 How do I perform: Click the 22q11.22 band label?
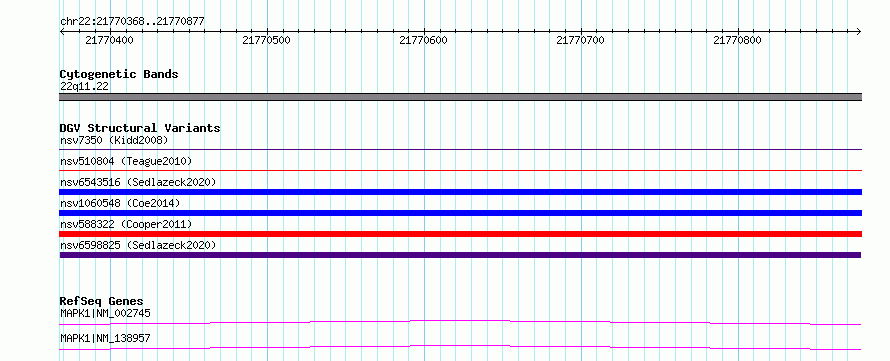85,87
